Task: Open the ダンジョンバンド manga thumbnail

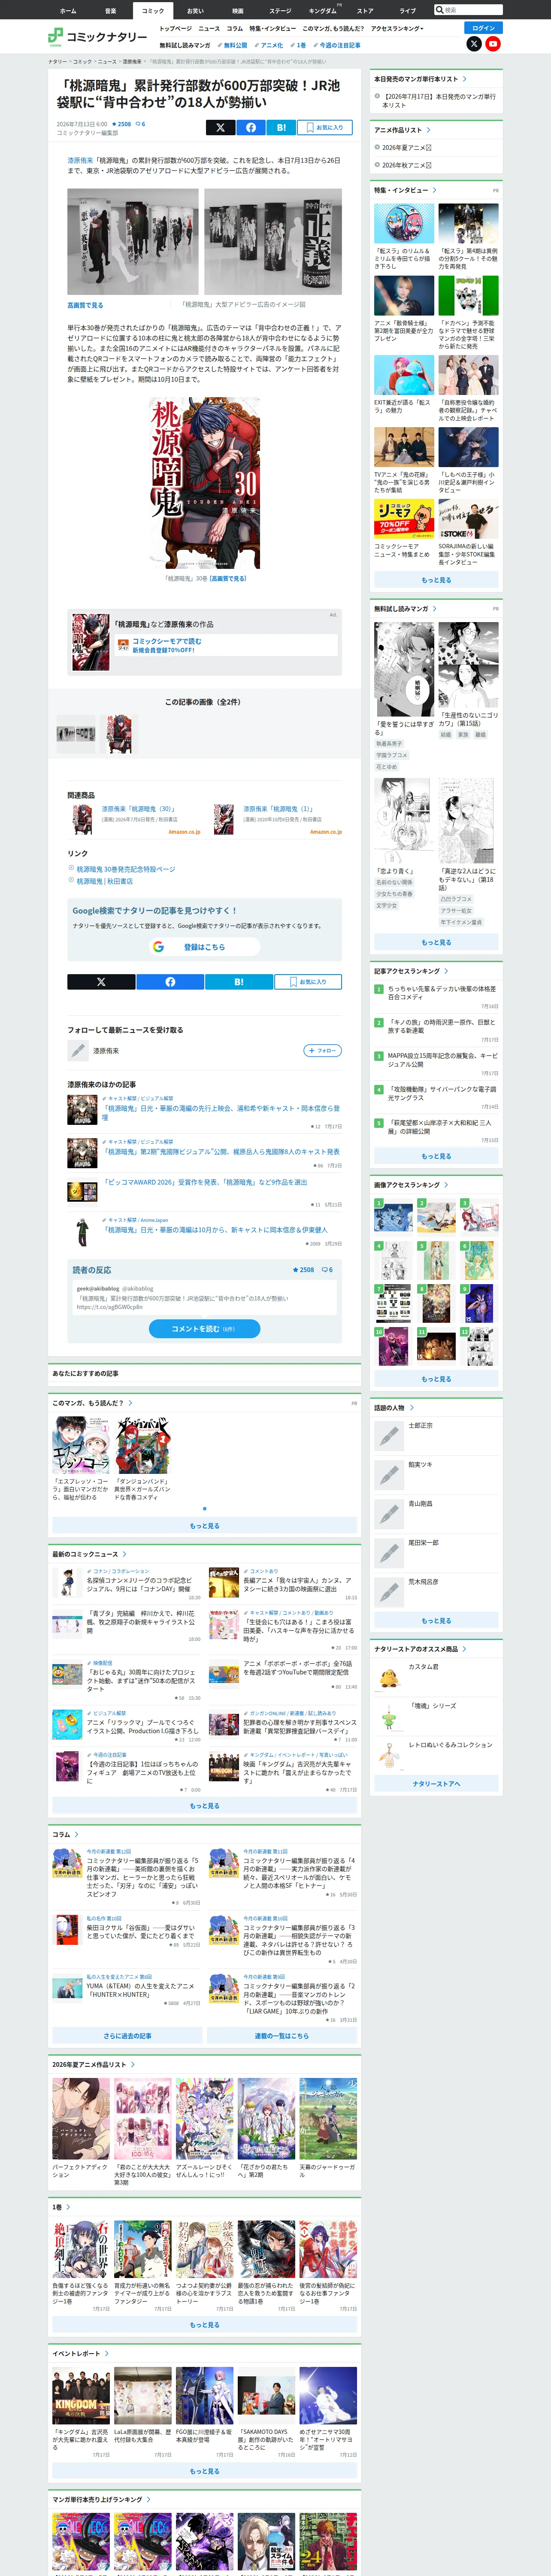Action: pyautogui.click(x=142, y=1445)
